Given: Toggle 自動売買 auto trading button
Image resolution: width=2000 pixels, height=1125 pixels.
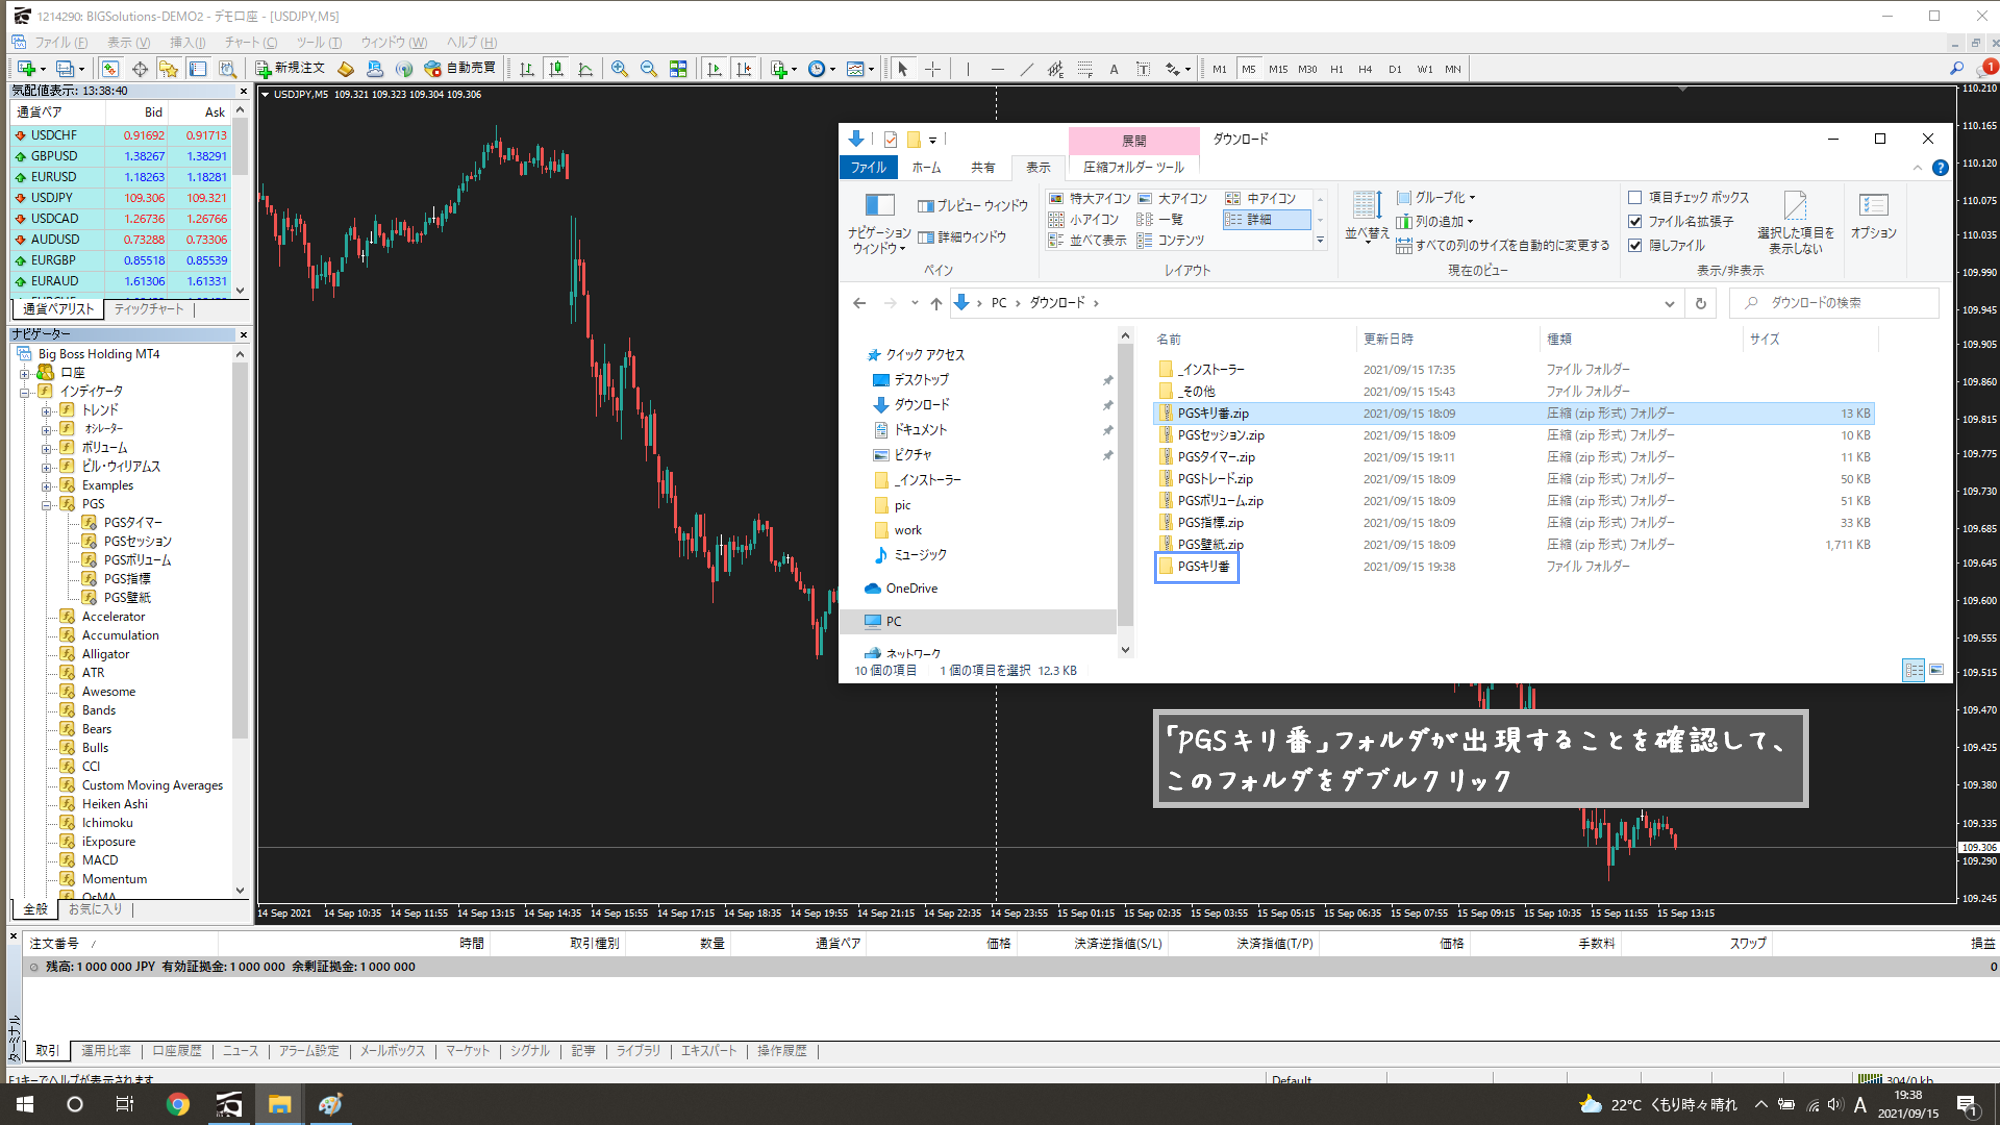Looking at the screenshot, I should pos(460,68).
